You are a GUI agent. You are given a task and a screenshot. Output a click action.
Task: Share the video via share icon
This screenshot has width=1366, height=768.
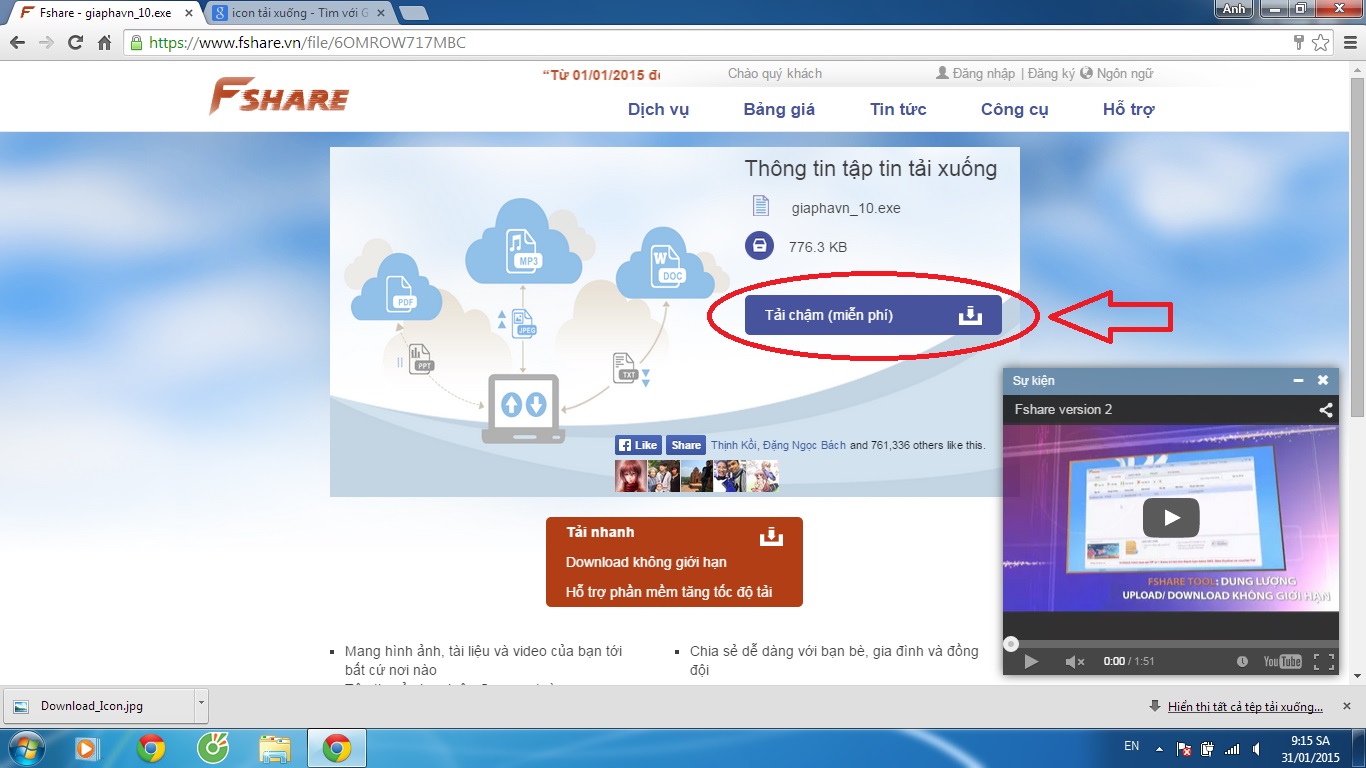[1325, 409]
